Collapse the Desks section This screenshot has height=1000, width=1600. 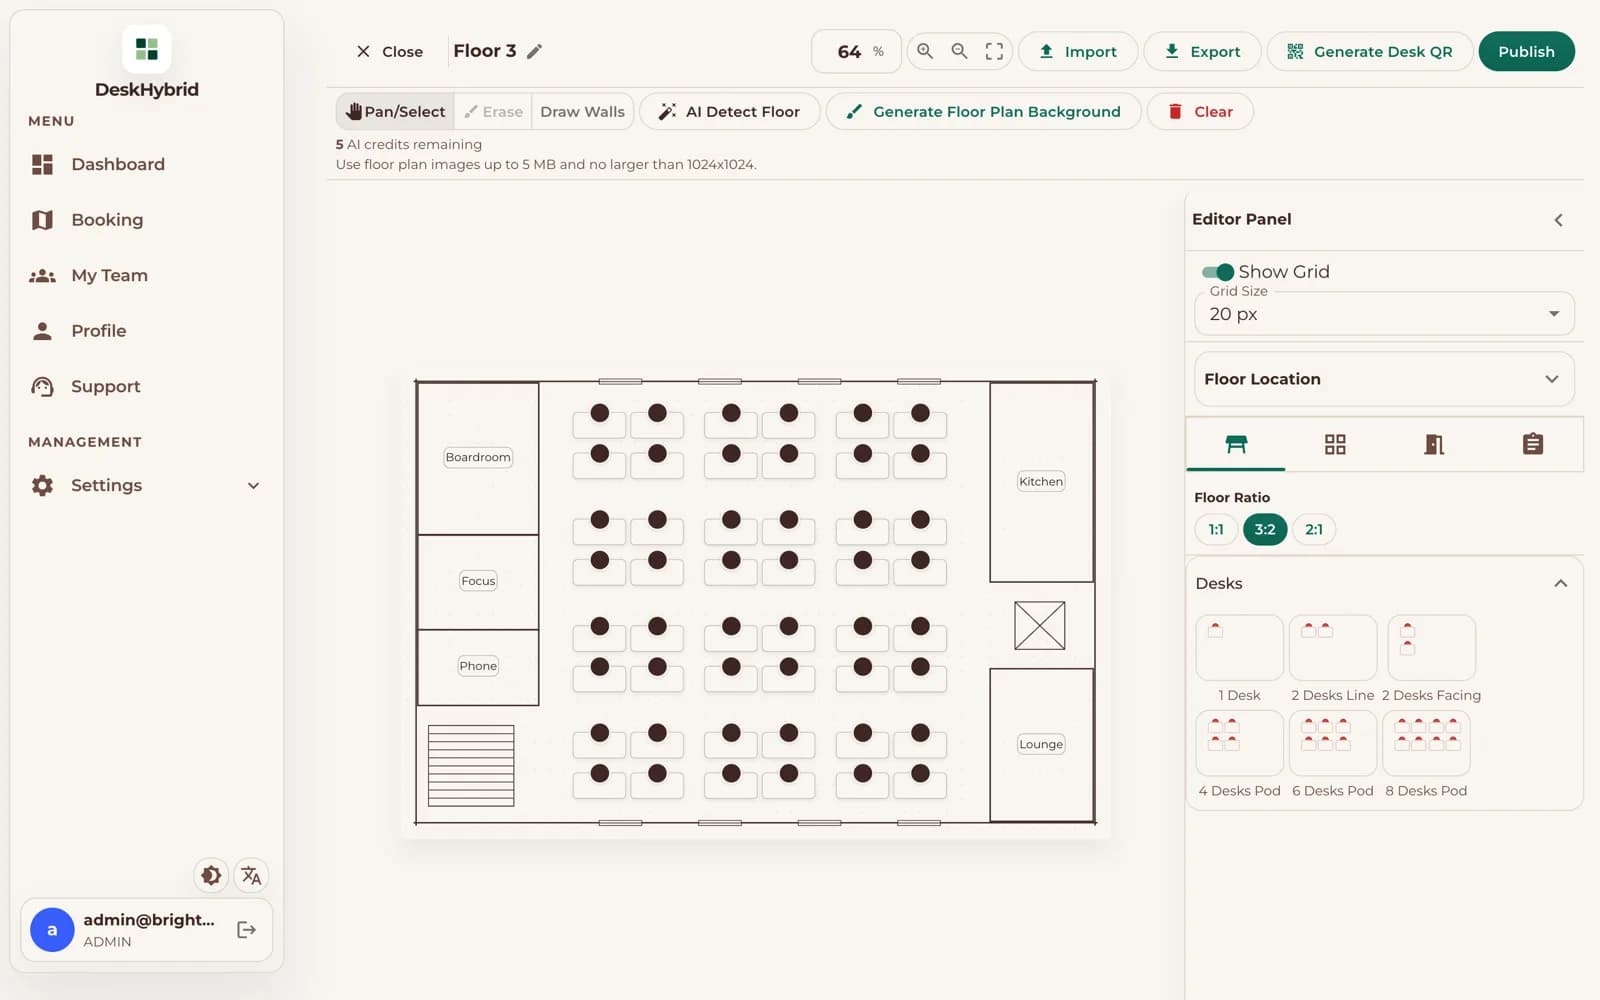coord(1560,584)
